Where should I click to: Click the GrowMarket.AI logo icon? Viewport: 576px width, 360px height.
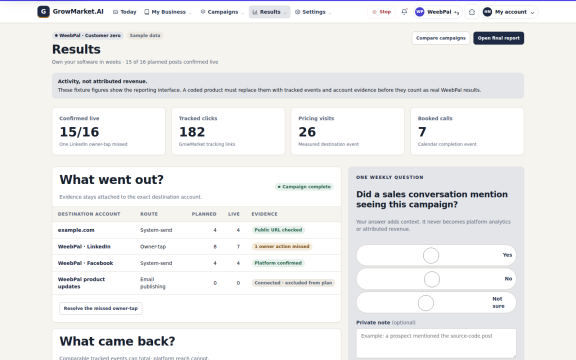click(x=43, y=12)
